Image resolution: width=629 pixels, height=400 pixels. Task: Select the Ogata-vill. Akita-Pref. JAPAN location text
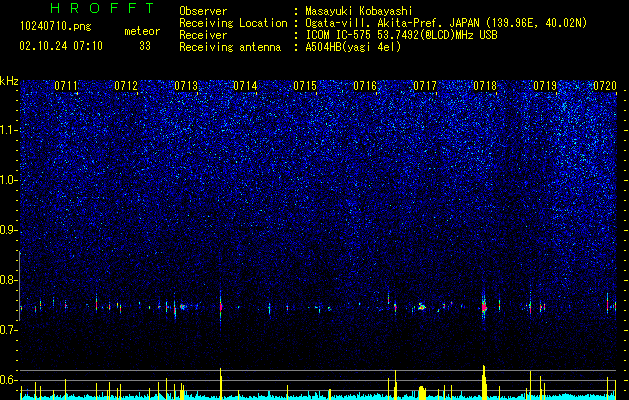pyautogui.click(x=446, y=23)
